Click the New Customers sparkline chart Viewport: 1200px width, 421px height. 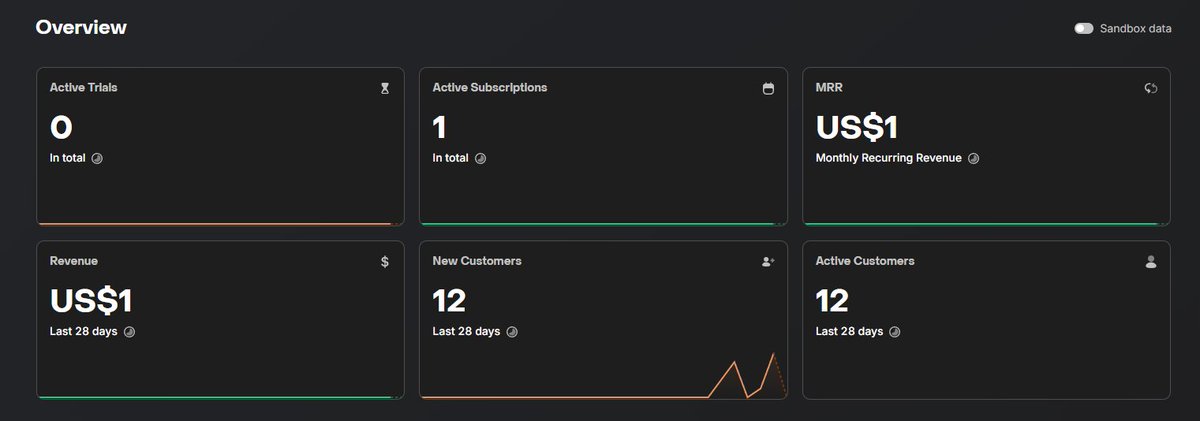point(604,375)
